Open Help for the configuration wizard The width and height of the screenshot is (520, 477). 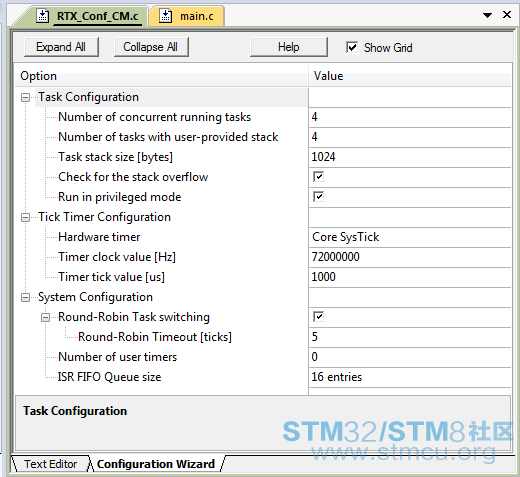(289, 47)
